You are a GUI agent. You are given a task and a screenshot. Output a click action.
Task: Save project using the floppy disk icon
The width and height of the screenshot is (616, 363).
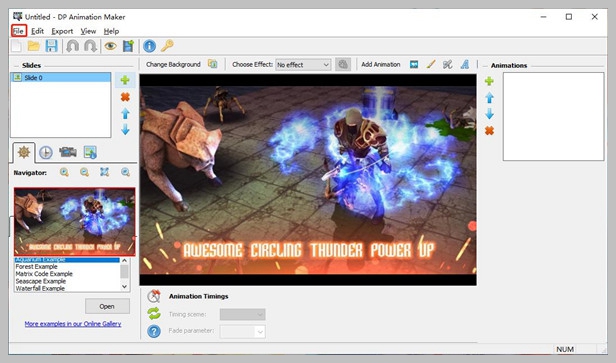pos(51,46)
